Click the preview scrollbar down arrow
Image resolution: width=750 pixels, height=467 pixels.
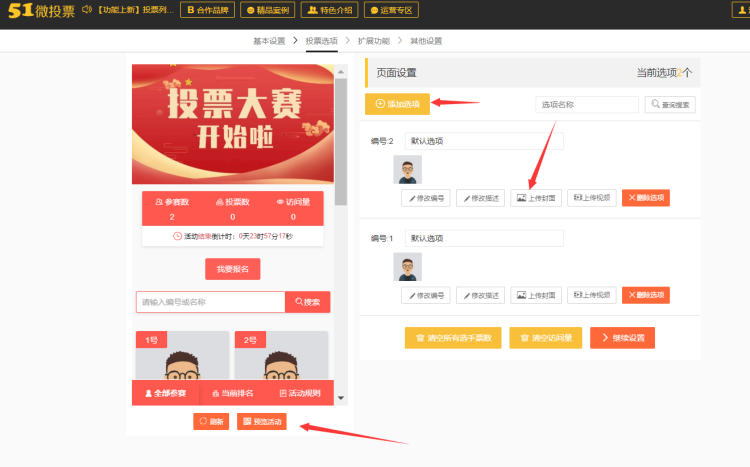(x=341, y=398)
